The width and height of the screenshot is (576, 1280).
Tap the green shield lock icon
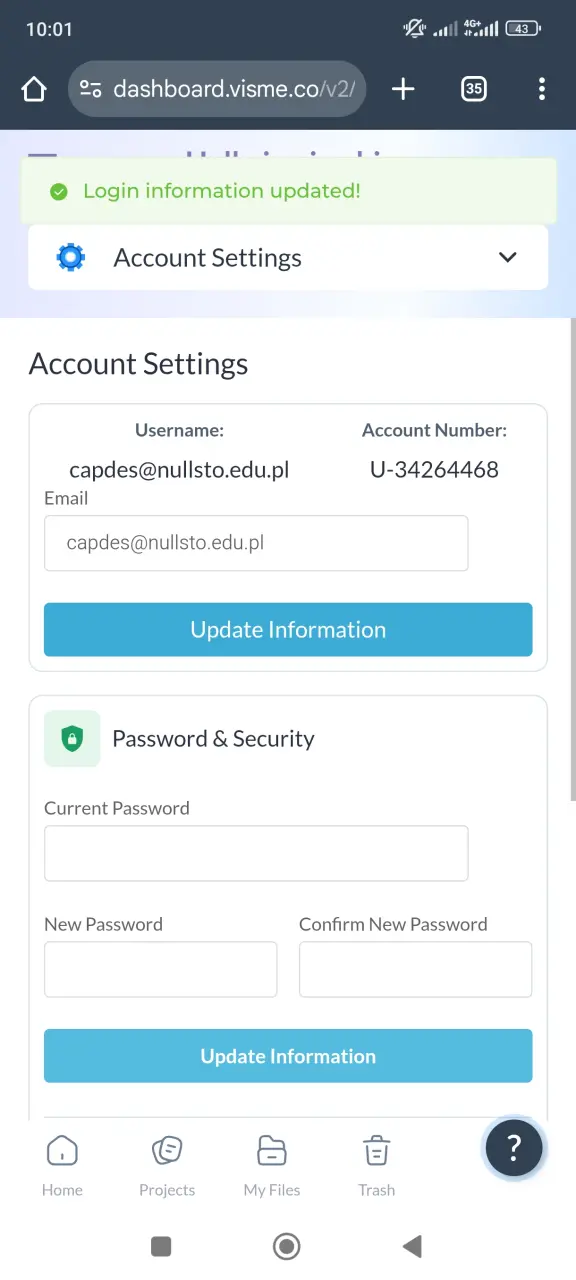(x=72, y=739)
